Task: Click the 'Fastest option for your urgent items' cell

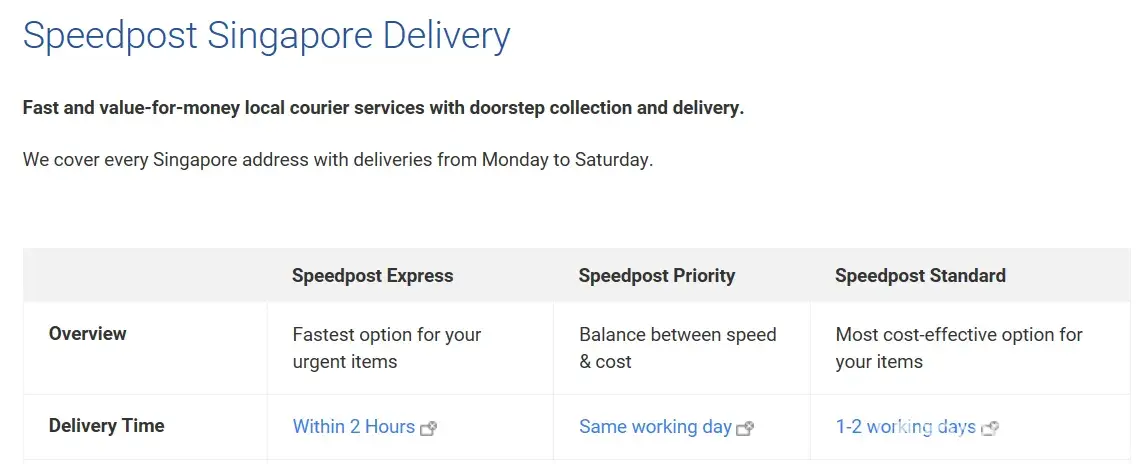Action: click(386, 348)
